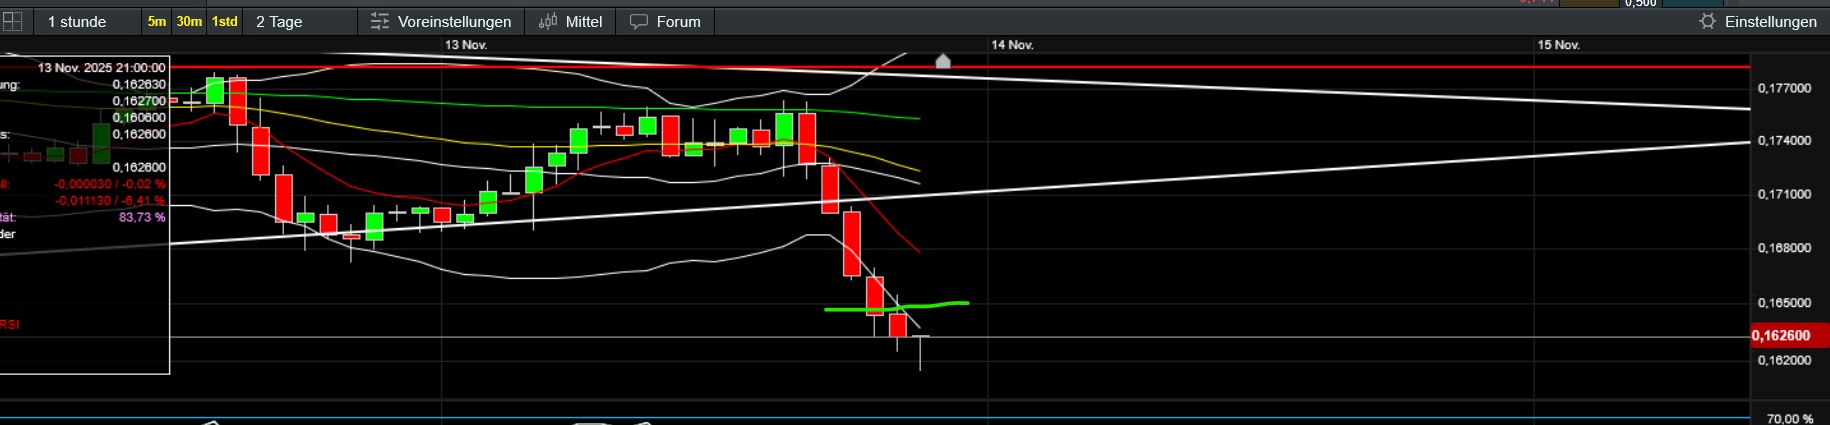Click the gray event marker above the chart

942,61
